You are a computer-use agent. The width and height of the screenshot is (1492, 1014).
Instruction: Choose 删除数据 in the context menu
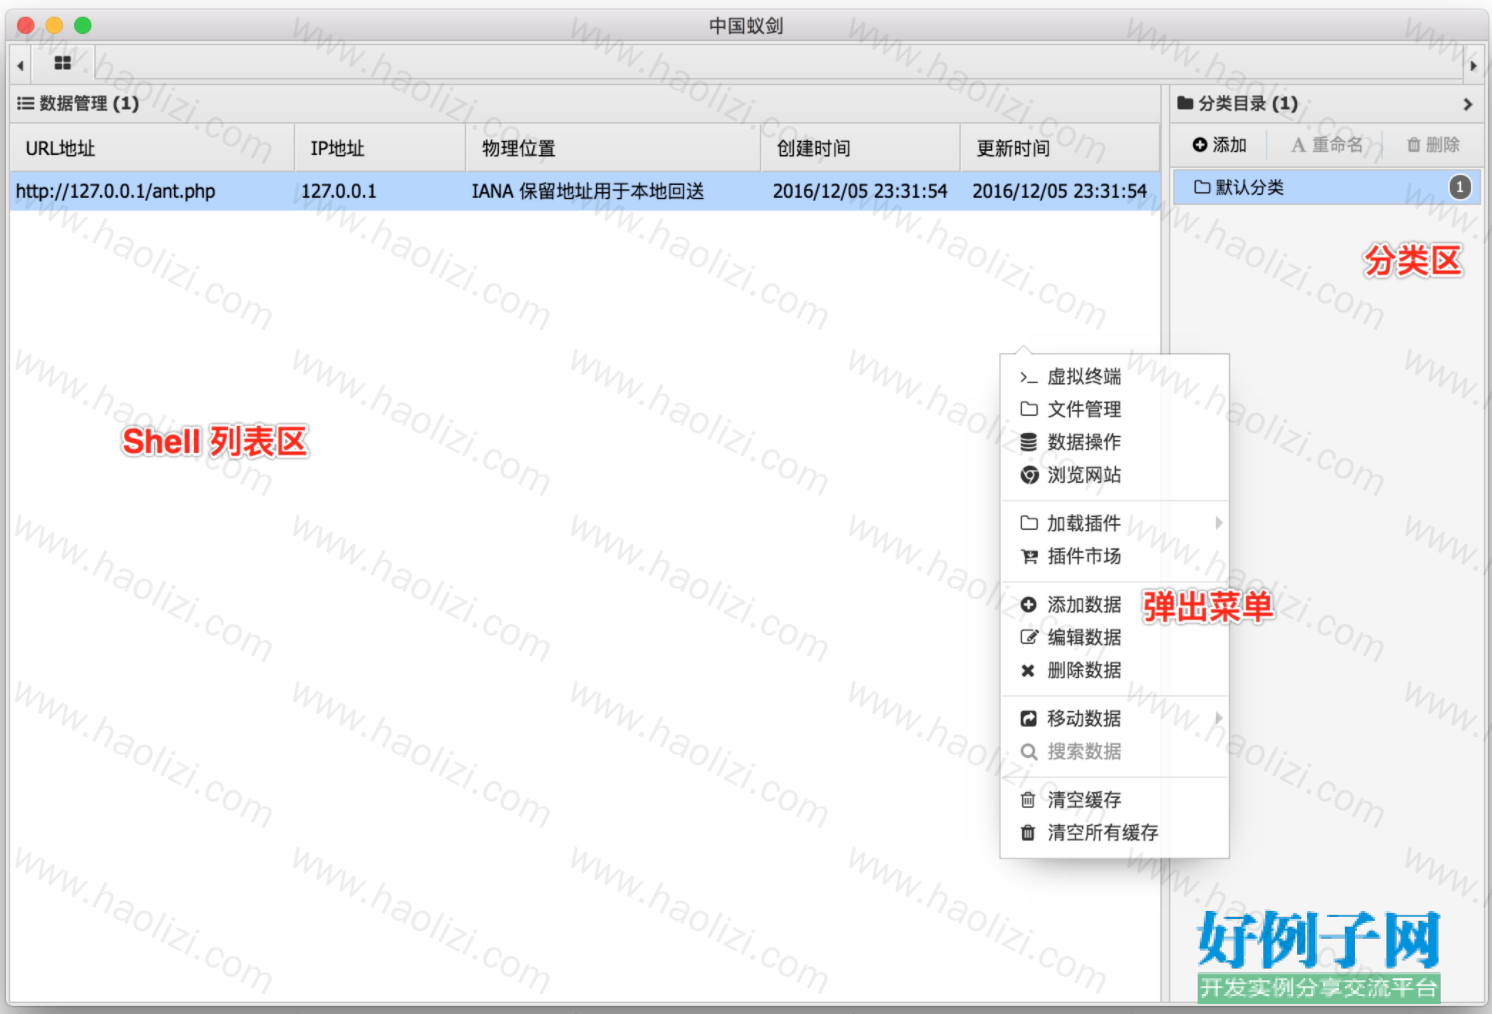tap(1114, 670)
